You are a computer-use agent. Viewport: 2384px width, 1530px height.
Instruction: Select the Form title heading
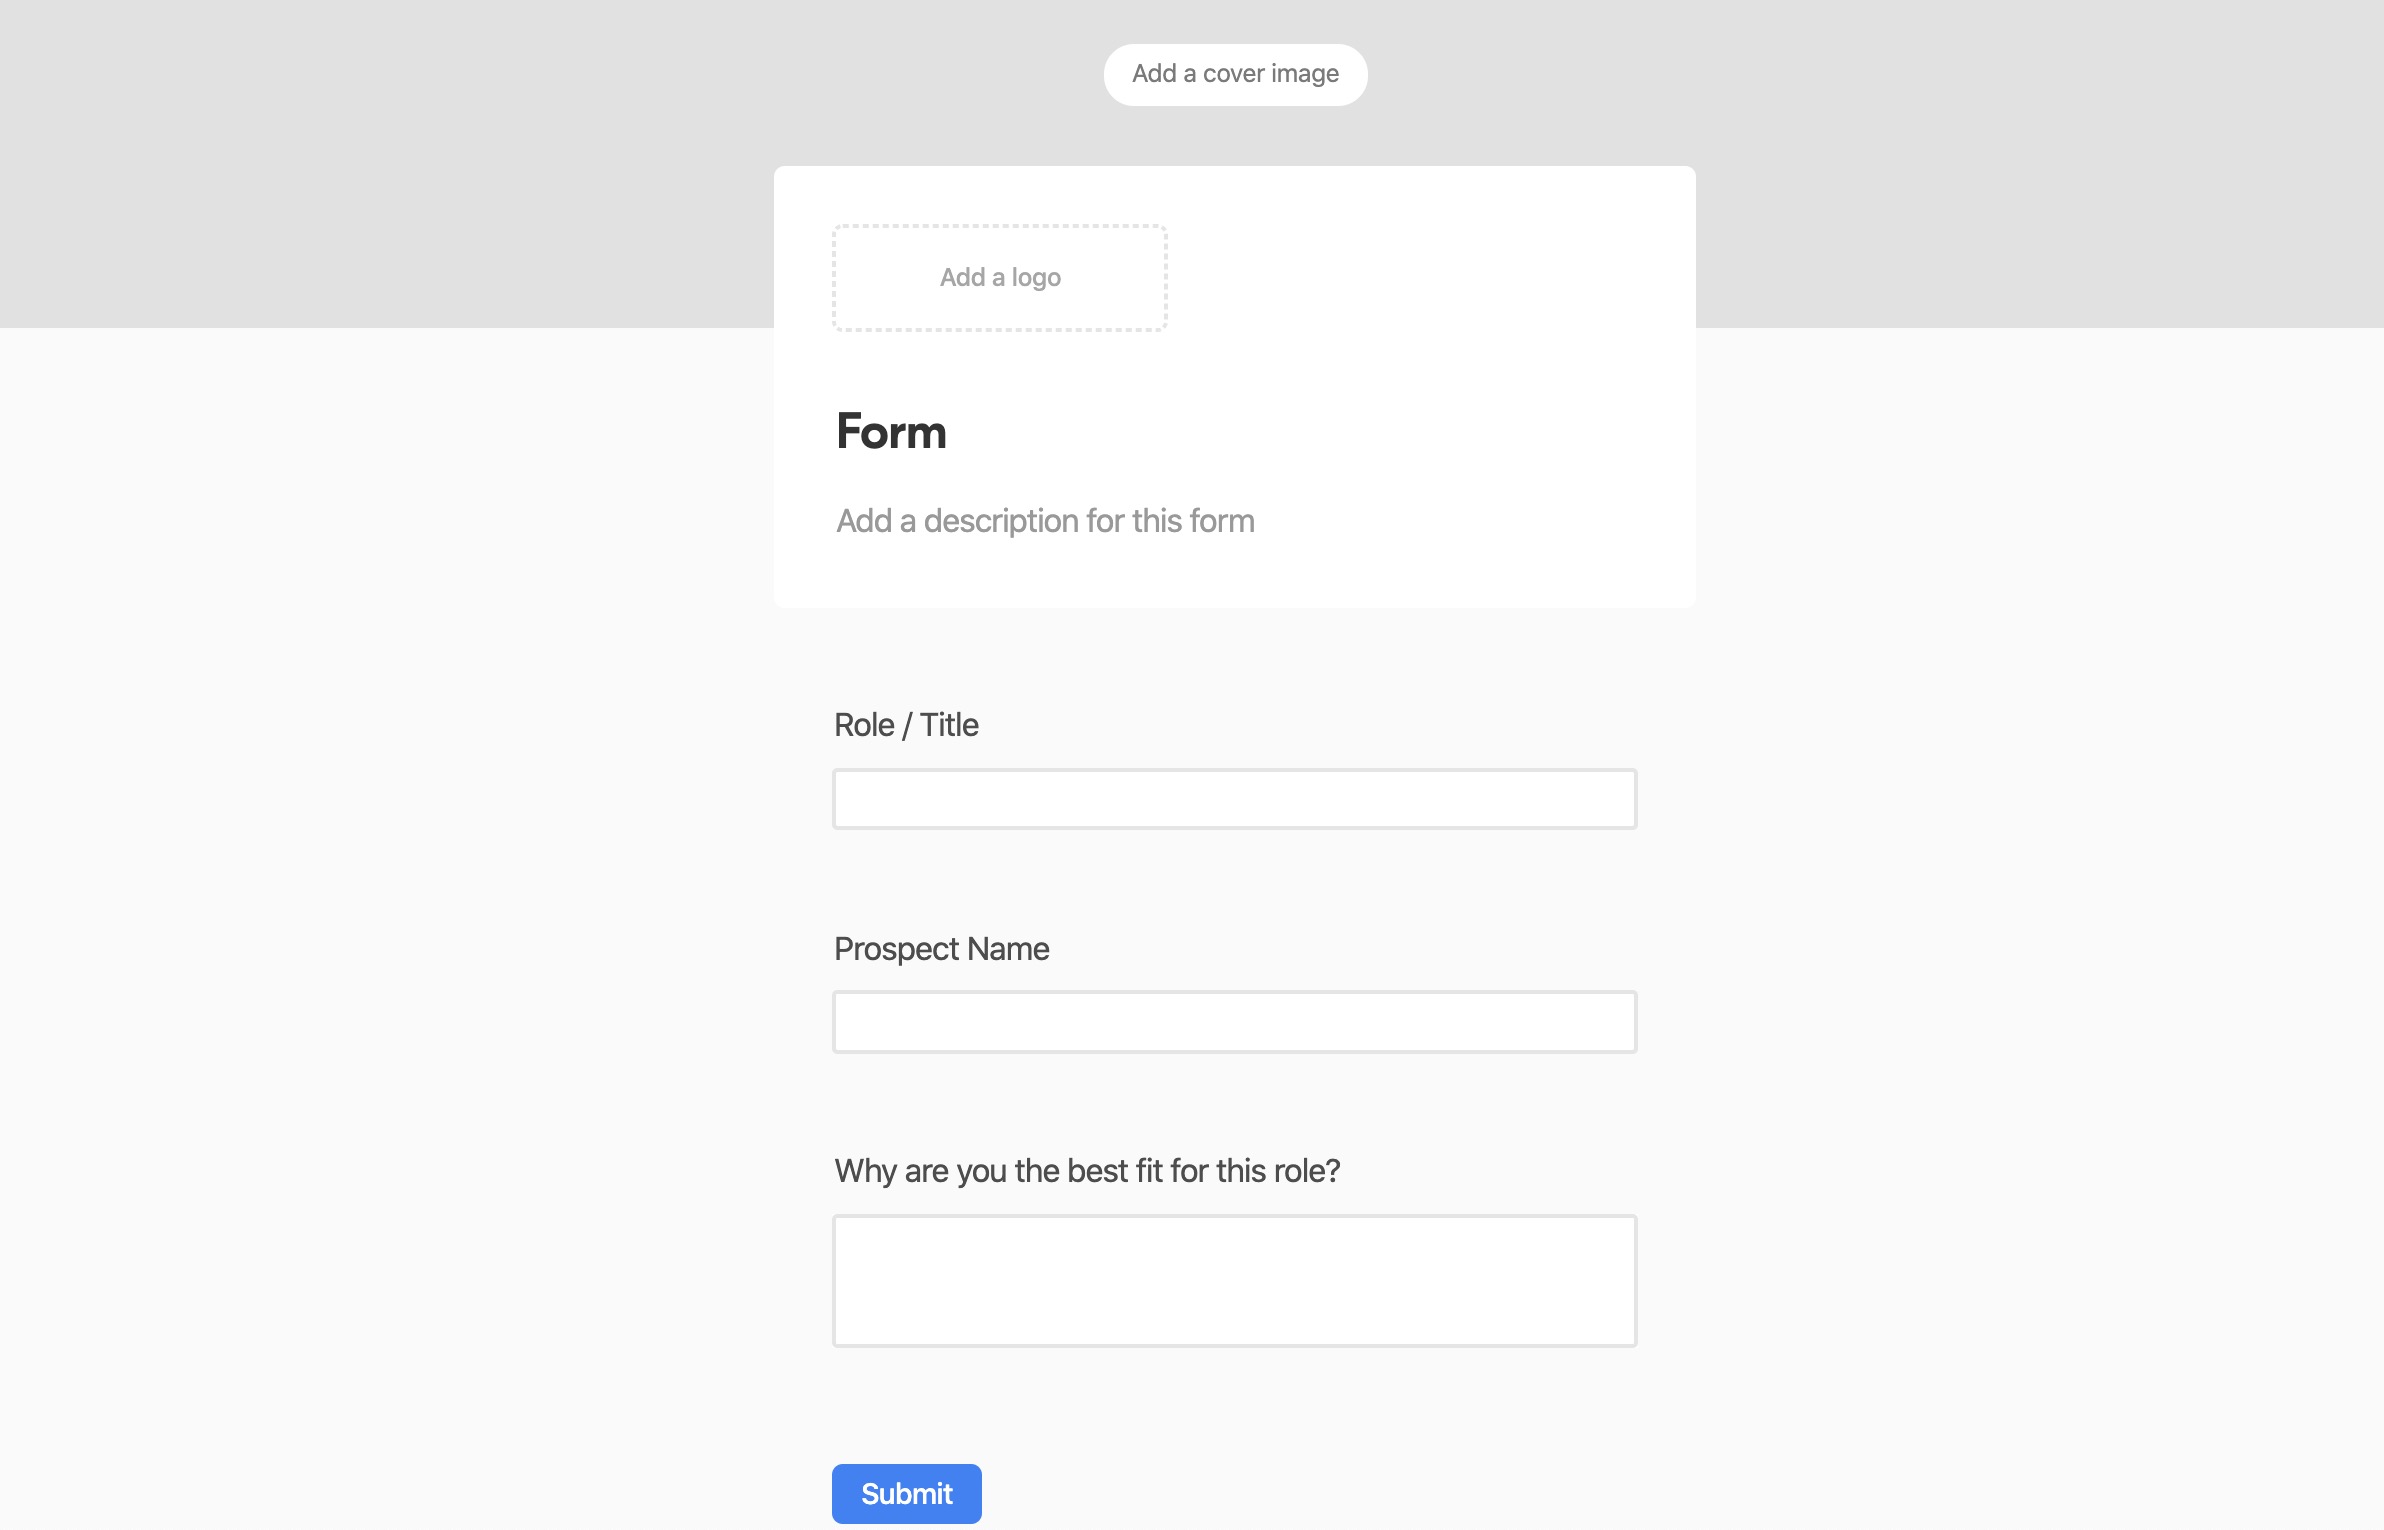(x=891, y=432)
